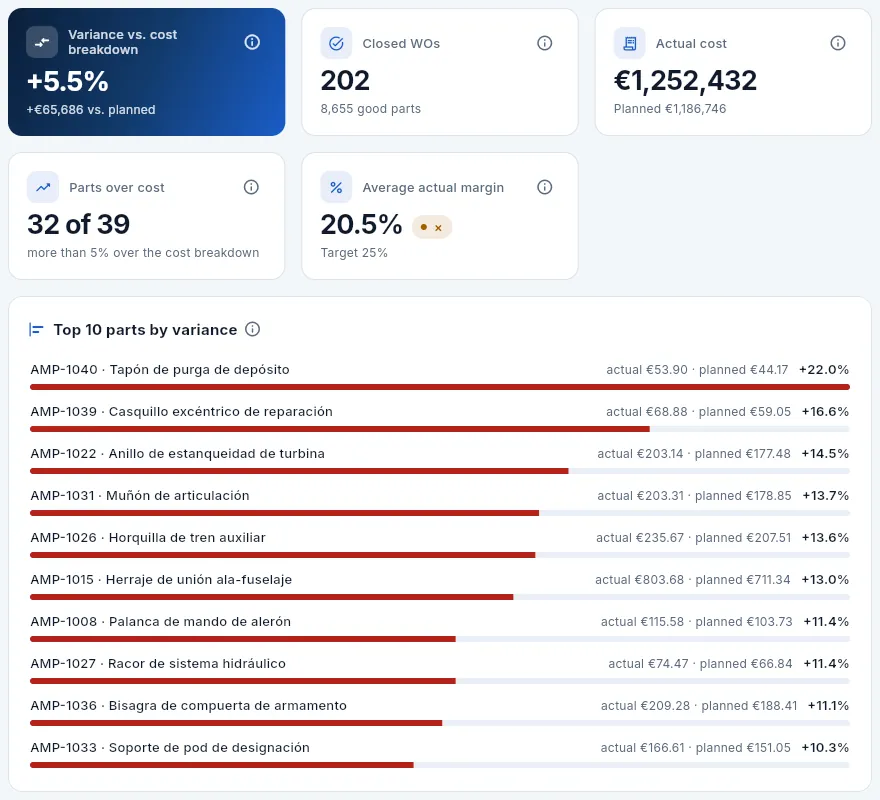The width and height of the screenshot is (880, 800).
Task: Select the +5.5% variance value
Action: 68,81
